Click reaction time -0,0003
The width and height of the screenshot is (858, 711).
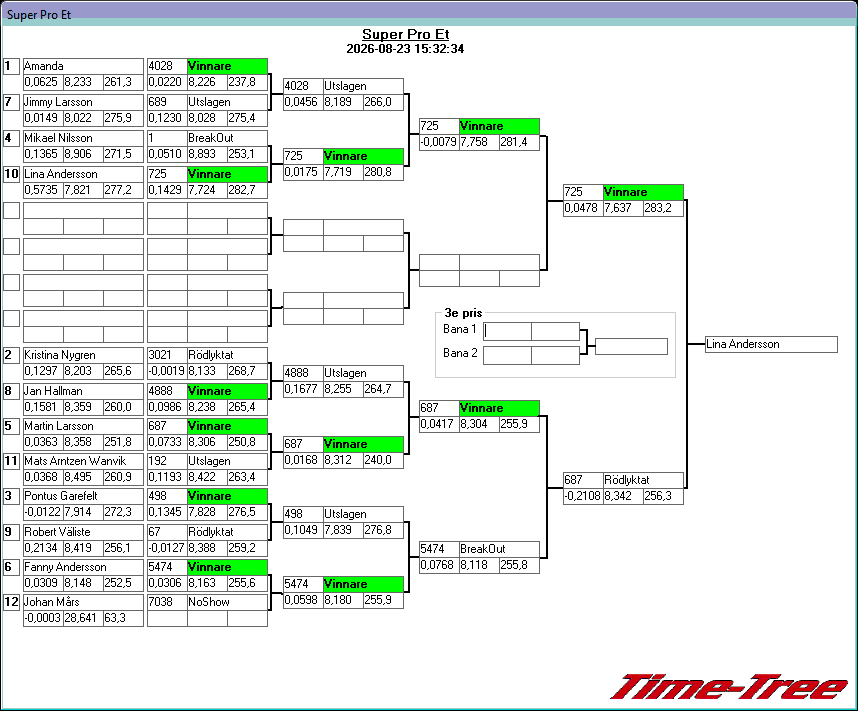pyautogui.click(x=43, y=618)
